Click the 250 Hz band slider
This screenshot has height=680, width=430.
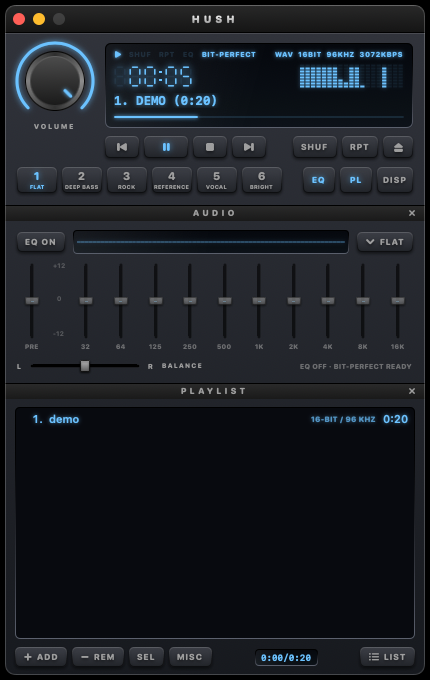click(x=190, y=301)
